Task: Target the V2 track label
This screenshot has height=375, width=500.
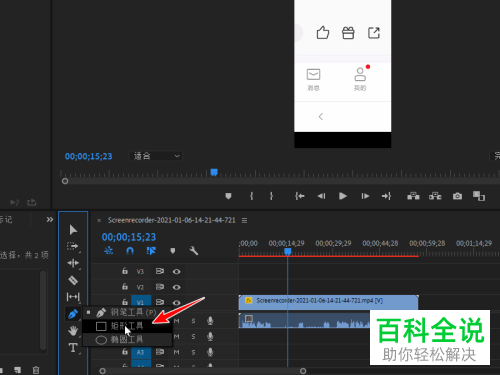Action: point(140,287)
